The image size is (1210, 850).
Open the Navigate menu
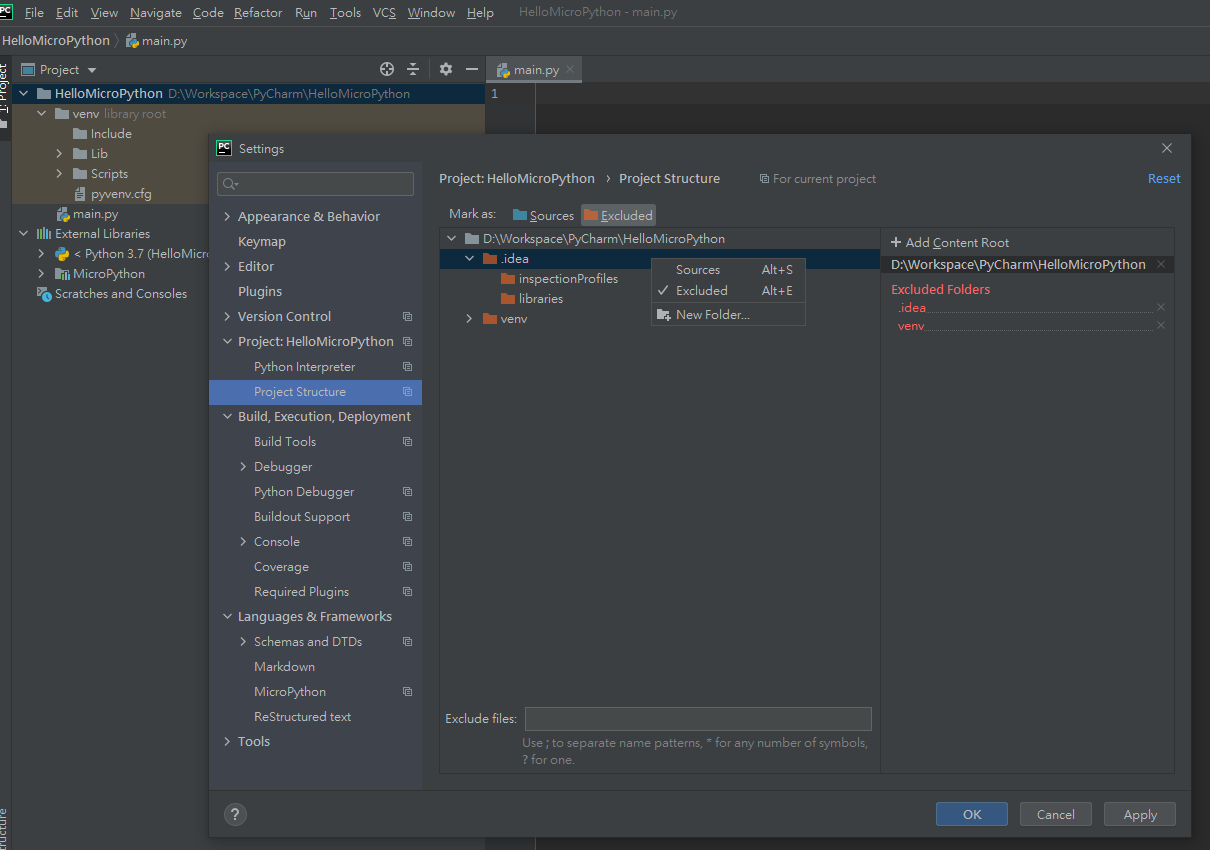tap(156, 12)
